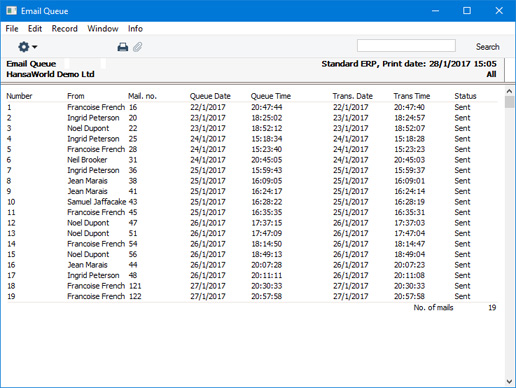This screenshot has width=516, height=388.
Task: Close the Email Queue window
Action: click(x=499, y=11)
